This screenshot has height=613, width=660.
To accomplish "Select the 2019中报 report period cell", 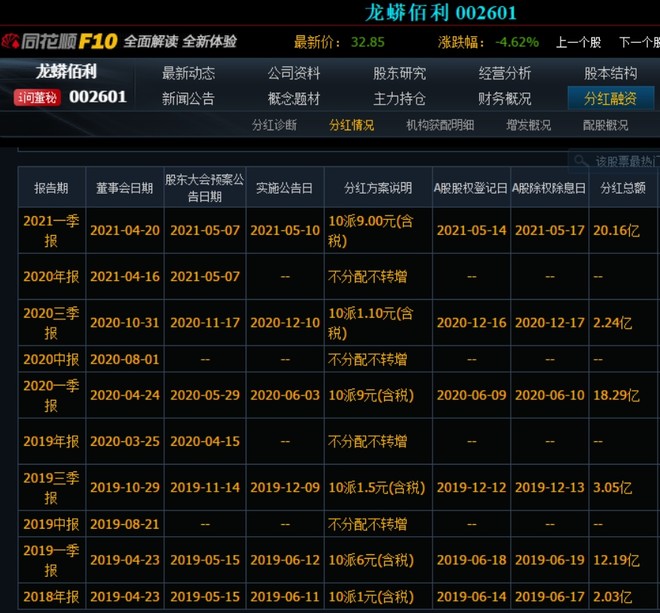I will (51, 524).
